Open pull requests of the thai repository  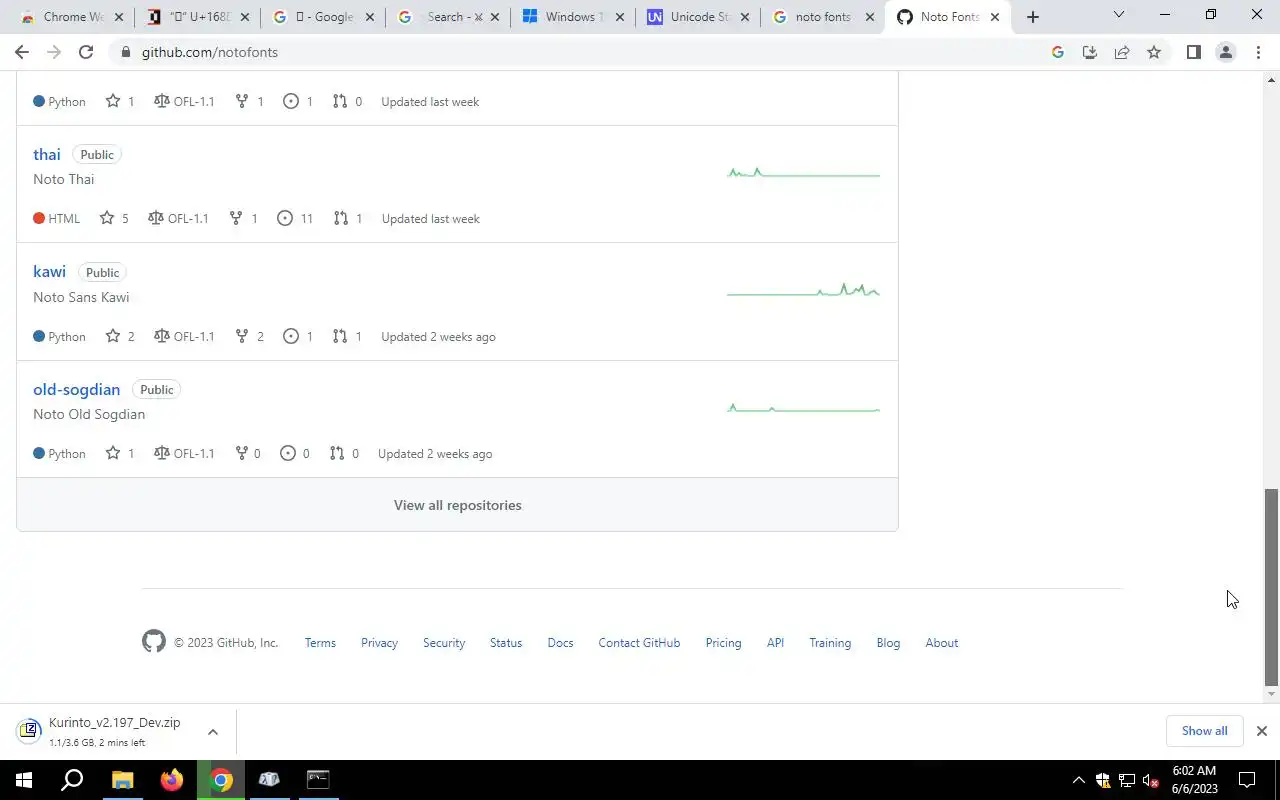click(347, 218)
